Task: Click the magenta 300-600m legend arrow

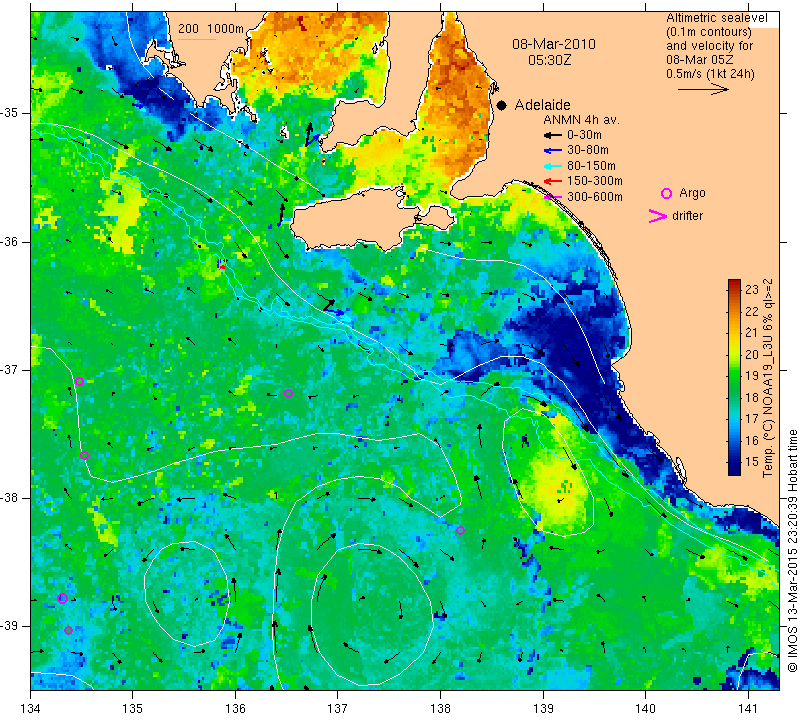Action: click(x=553, y=197)
